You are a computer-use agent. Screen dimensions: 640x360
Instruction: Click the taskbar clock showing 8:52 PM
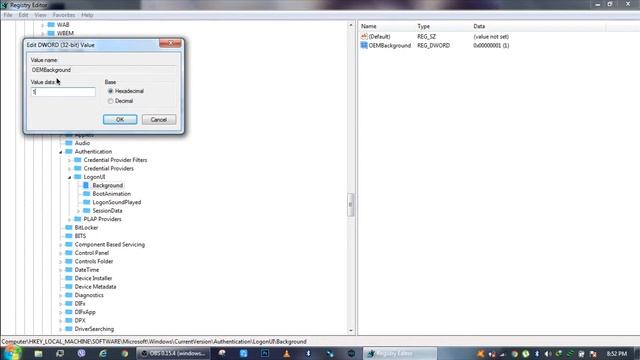pos(617,354)
